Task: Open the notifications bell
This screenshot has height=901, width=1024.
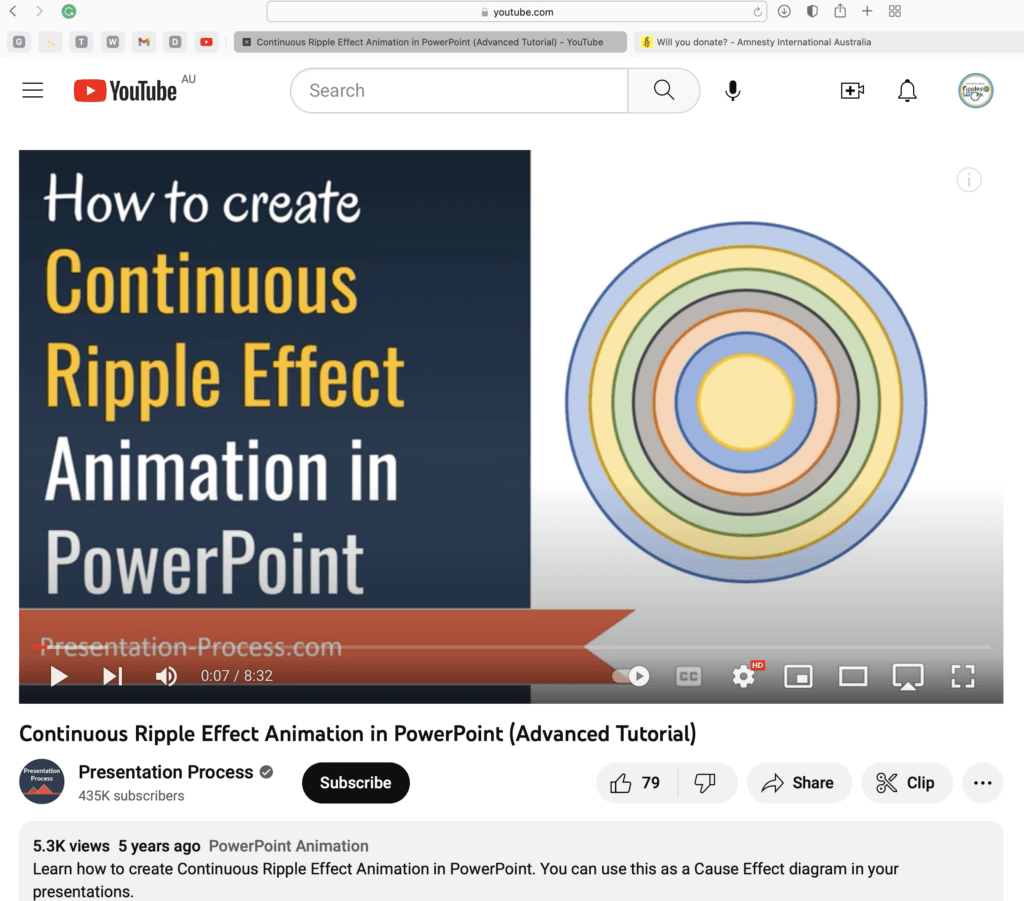Action: tap(907, 91)
